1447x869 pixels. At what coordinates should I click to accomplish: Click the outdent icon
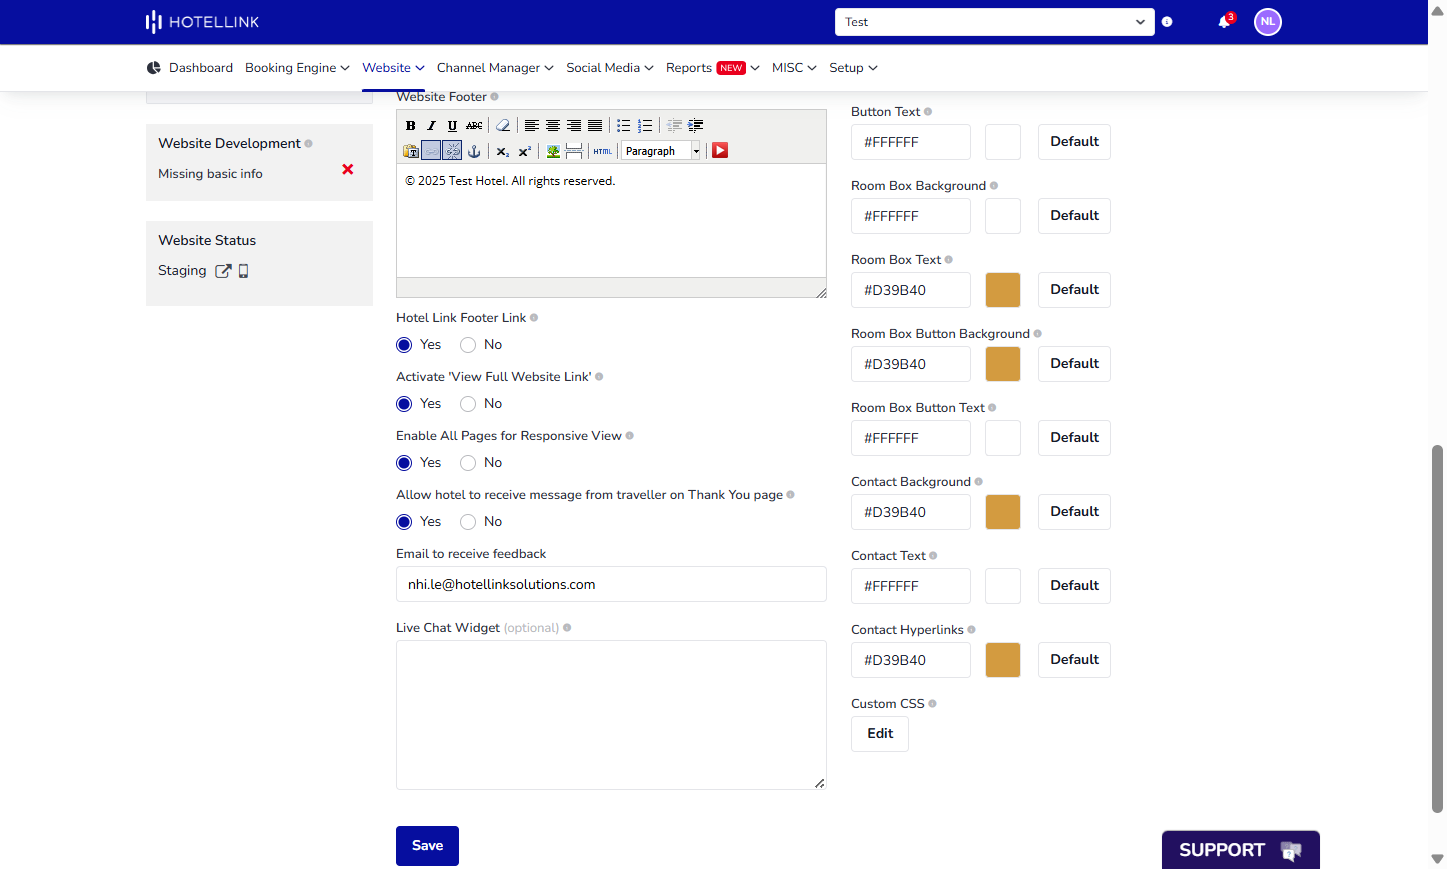(x=675, y=126)
